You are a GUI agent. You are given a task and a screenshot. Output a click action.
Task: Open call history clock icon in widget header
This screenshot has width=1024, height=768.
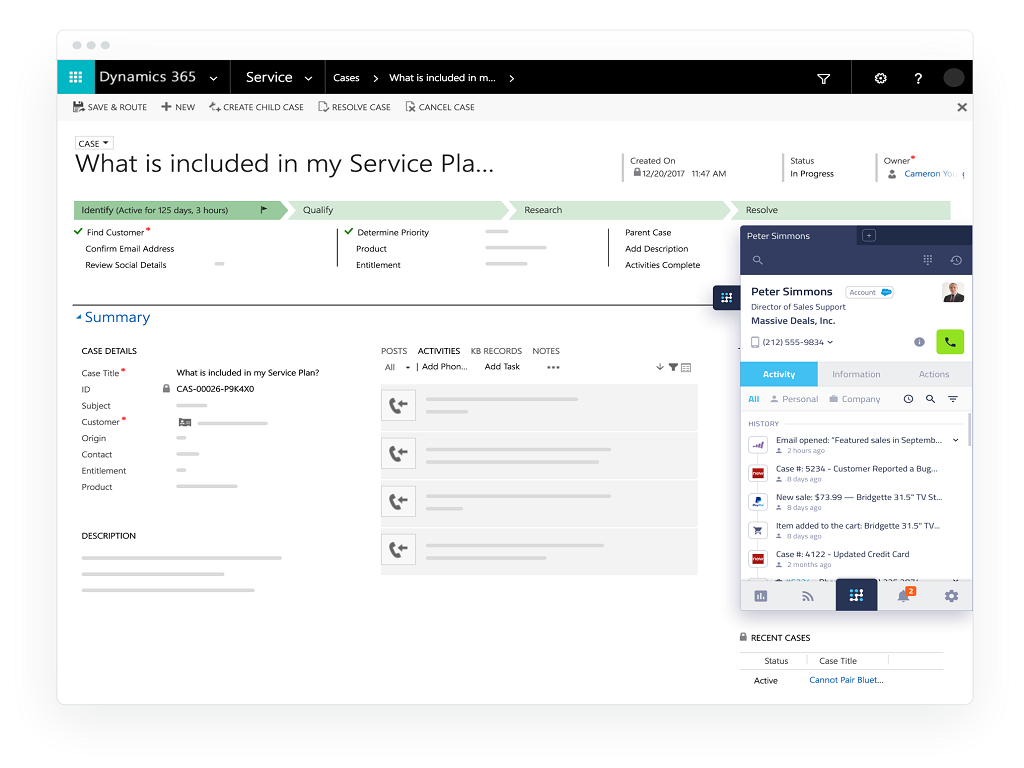coord(956,260)
